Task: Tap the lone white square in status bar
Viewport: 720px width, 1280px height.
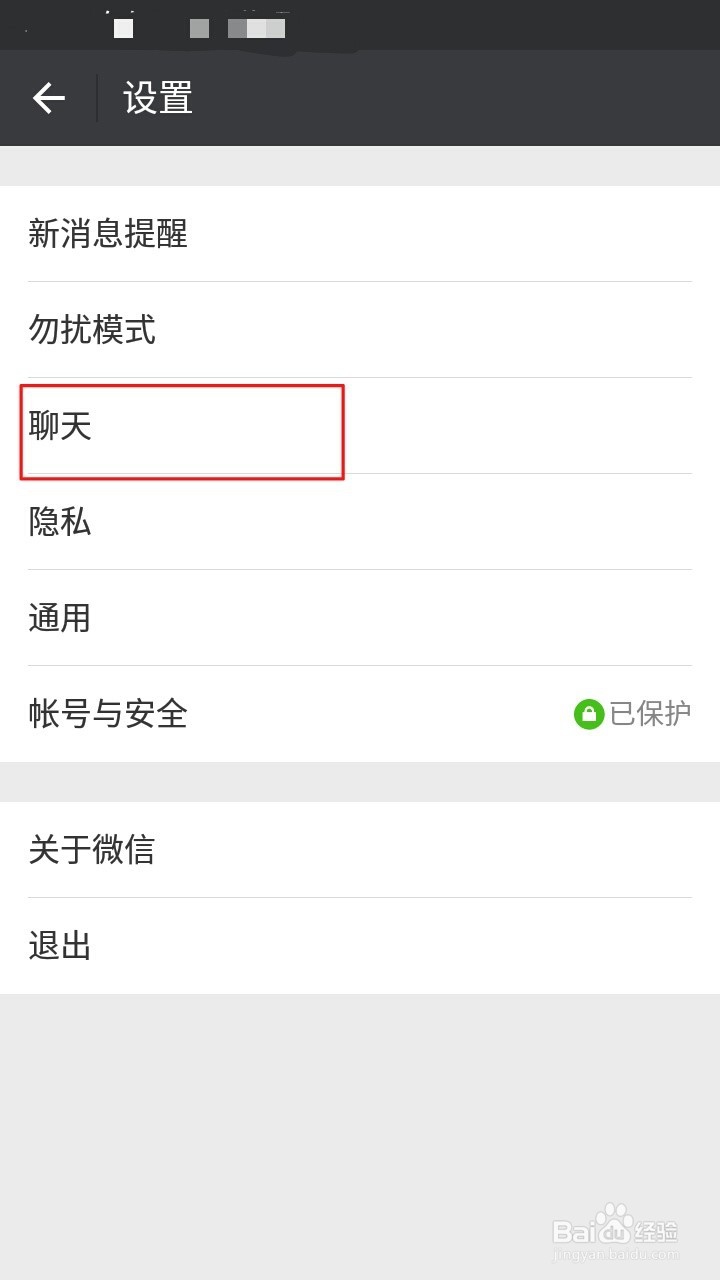Action: pyautogui.click(x=123, y=28)
